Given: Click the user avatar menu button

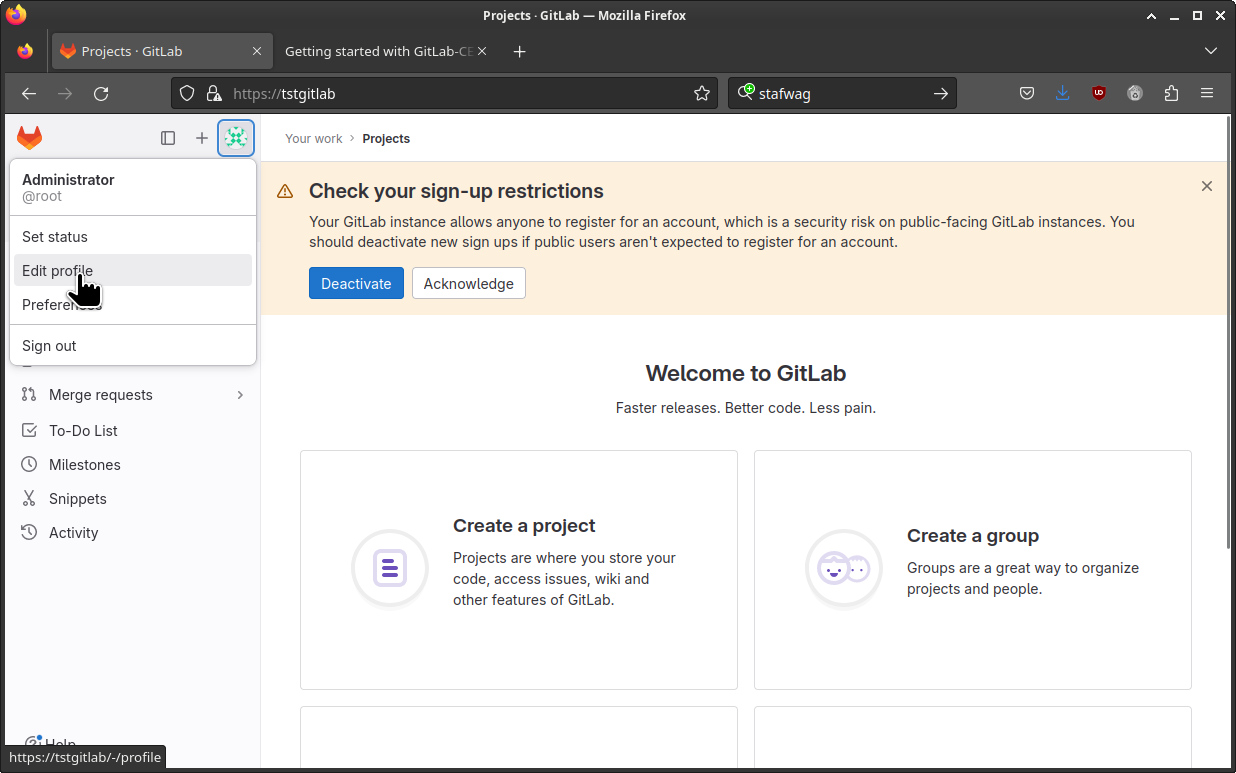Looking at the screenshot, I should tap(236, 138).
